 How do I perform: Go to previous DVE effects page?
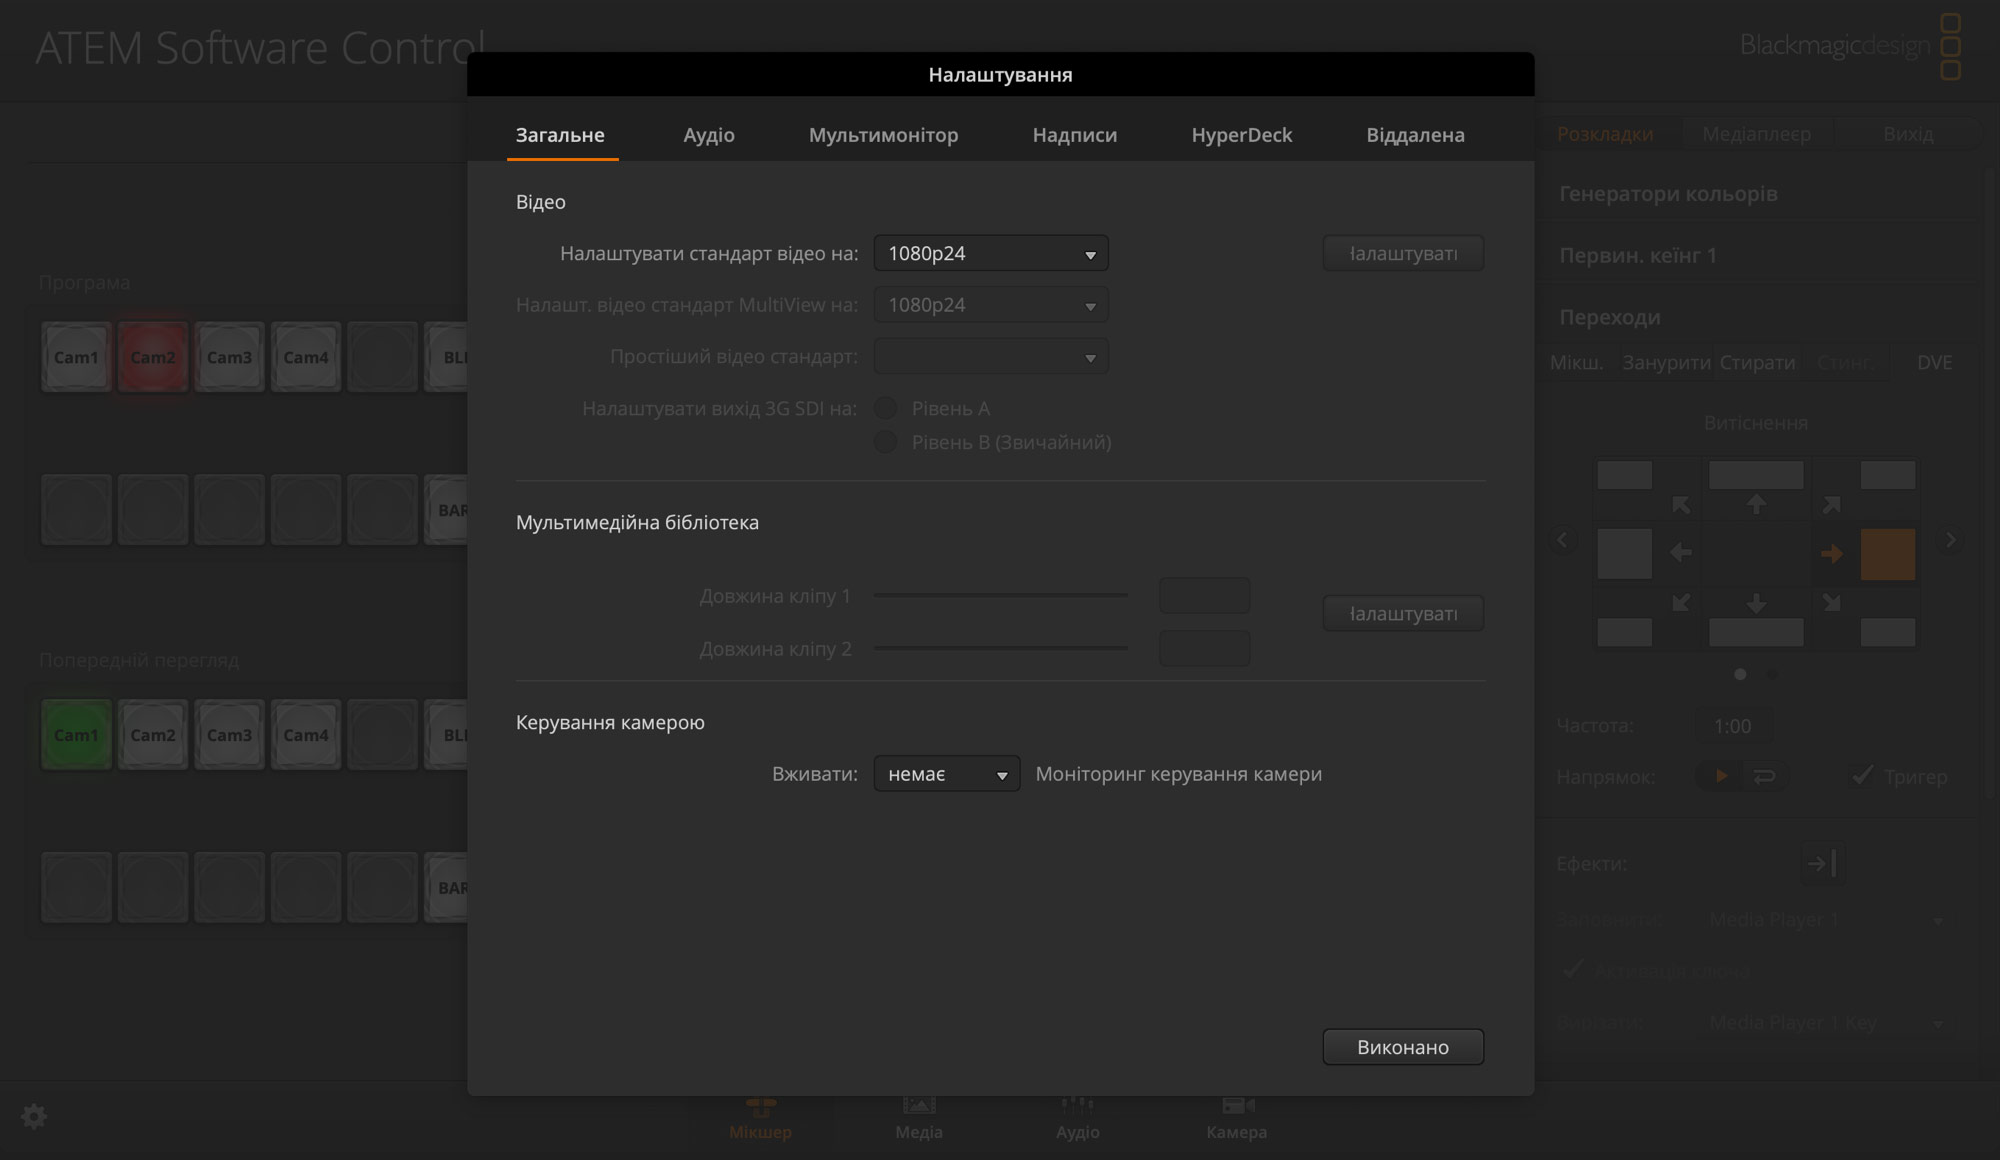pos(1563,540)
